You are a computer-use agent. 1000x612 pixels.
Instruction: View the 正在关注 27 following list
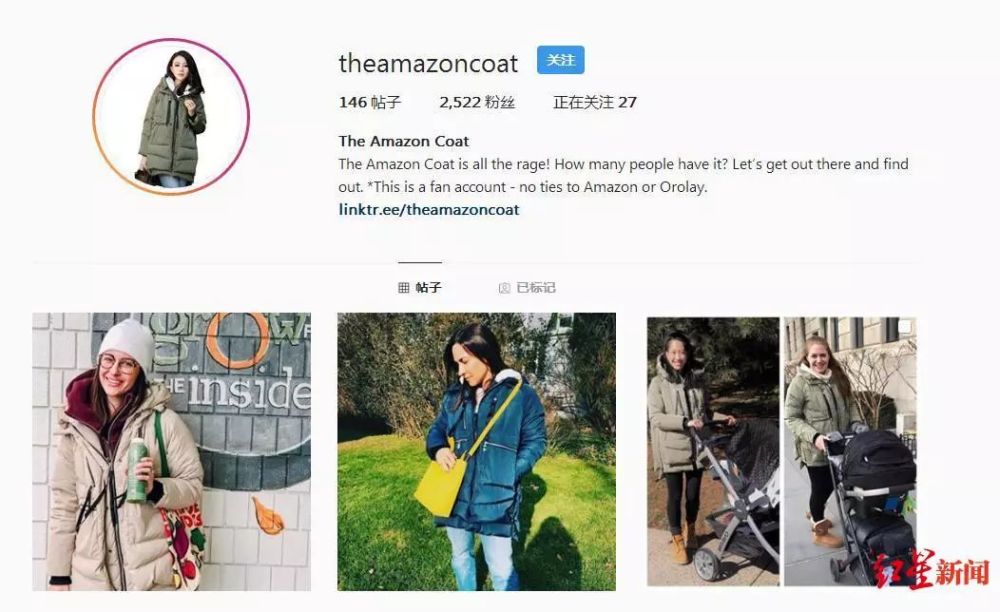pyautogui.click(x=594, y=102)
